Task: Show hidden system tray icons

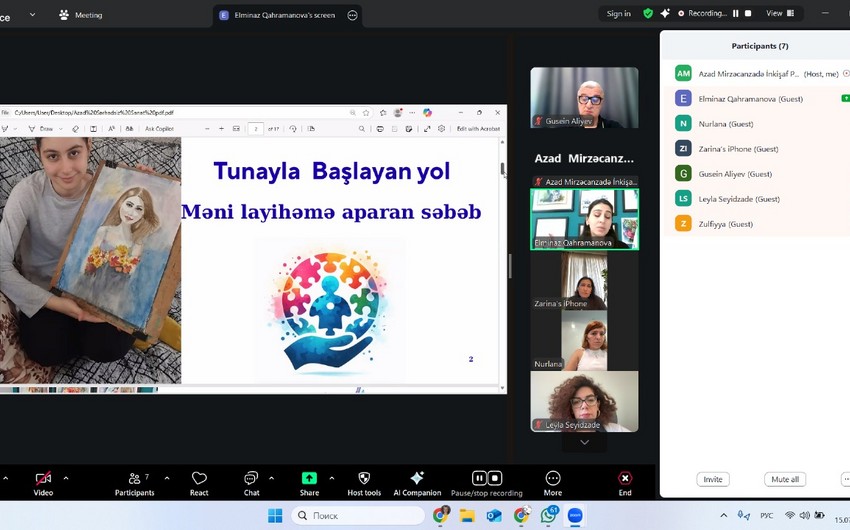Action: point(724,515)
